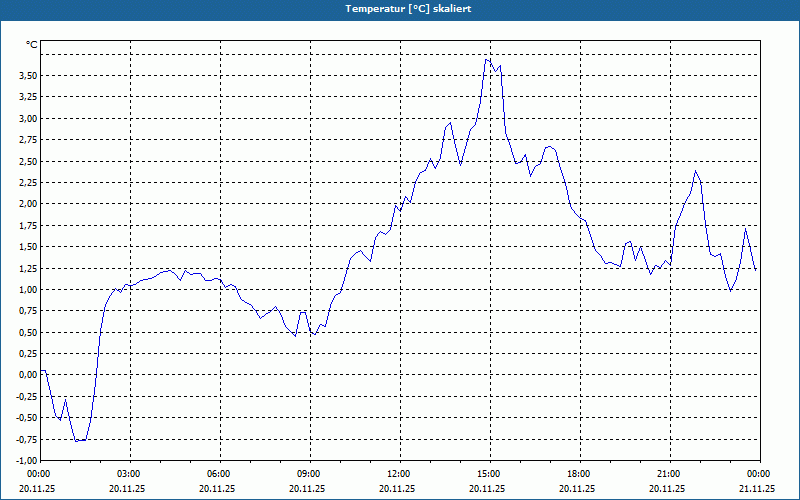Click the "20.11.25" date under 12:00
This screenshot has height=500, width=800.
(397, 488)
